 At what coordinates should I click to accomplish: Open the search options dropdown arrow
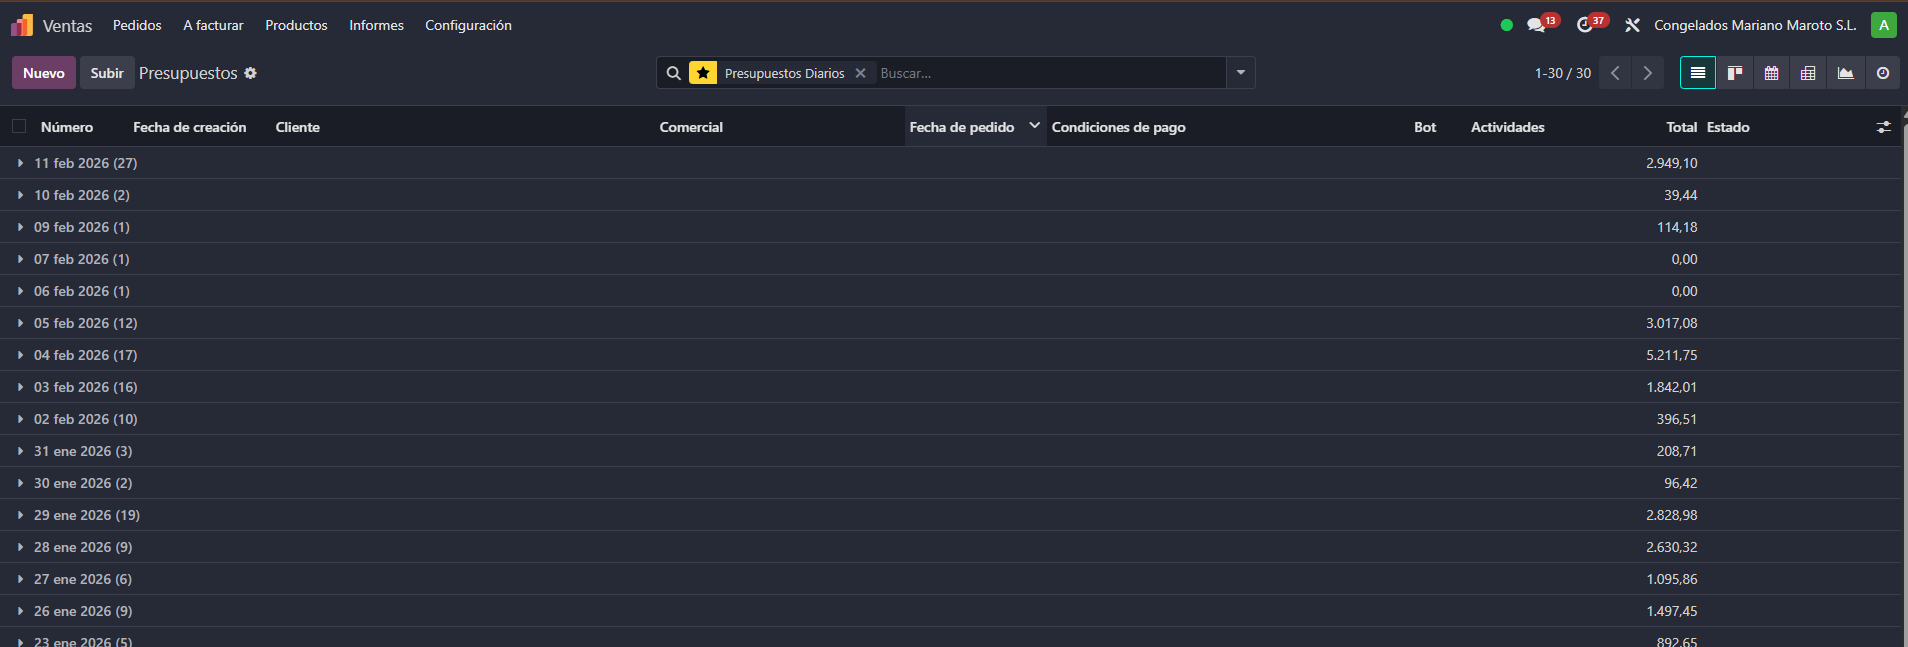click(x=1240, y=73)
